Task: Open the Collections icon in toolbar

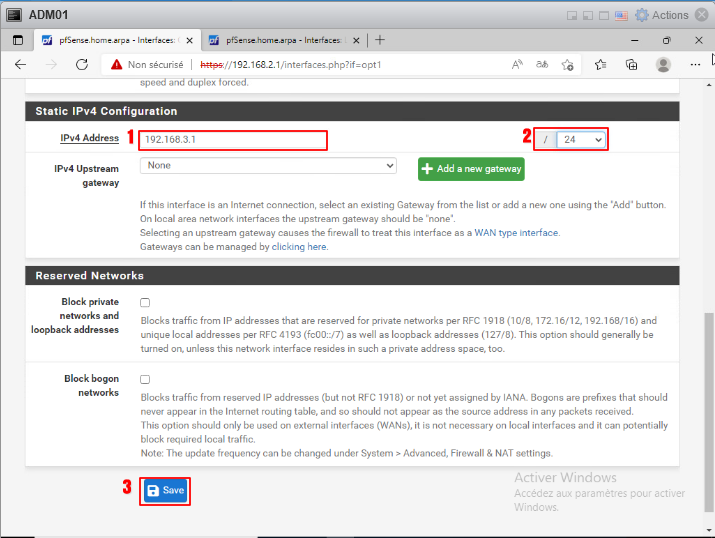Action: click(x=631, y=64)
